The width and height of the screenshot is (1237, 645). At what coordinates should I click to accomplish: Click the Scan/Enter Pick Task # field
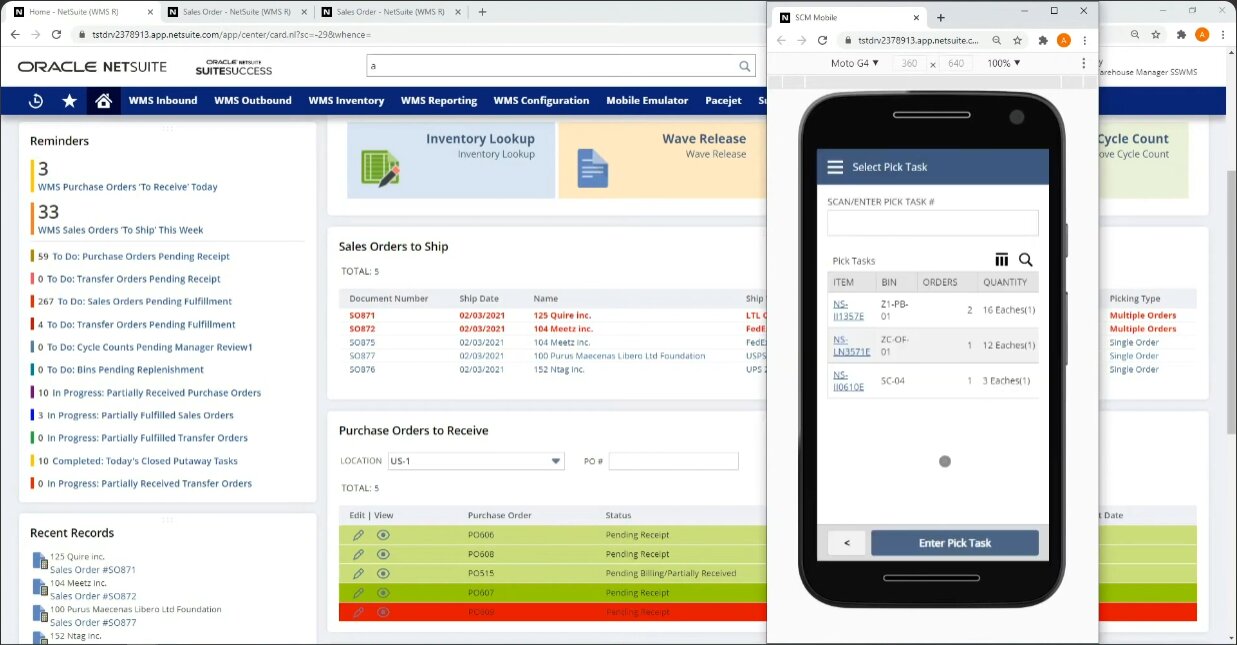(932, 223)
